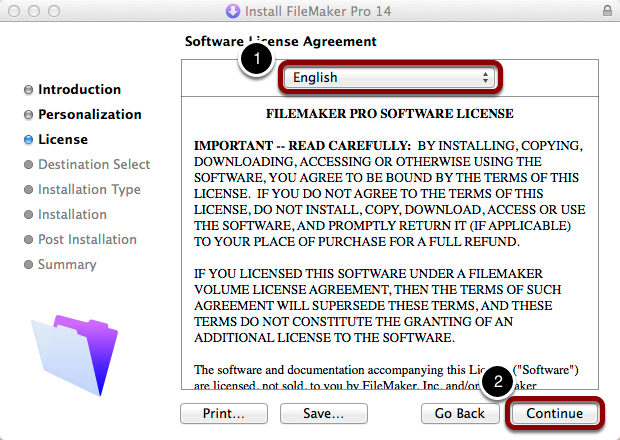This screenshot has width=620, height=440.
Task: Select the Summary step
Action: [67, 264]
